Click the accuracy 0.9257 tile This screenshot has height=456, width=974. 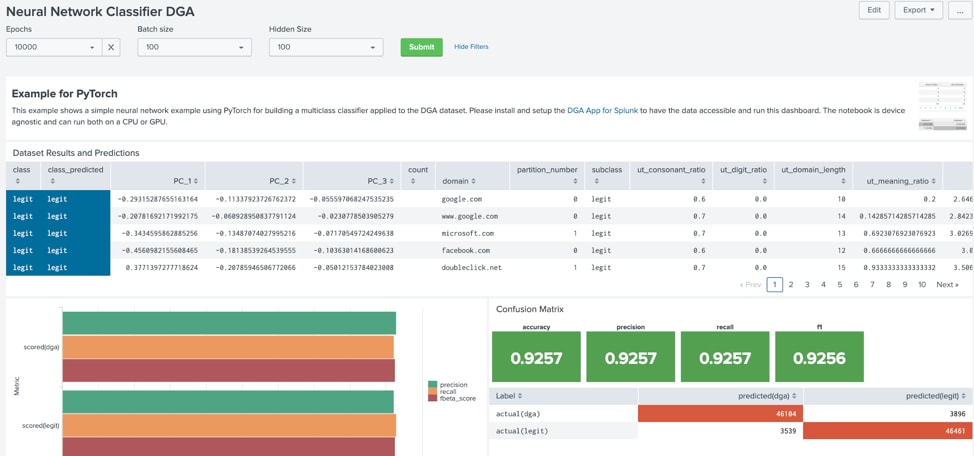point(536,357)
